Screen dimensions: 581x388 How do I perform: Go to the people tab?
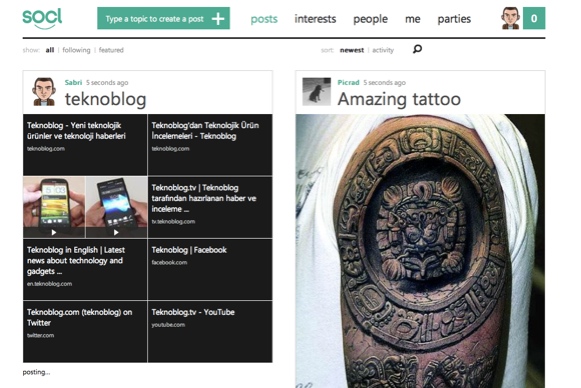pos(371,19)
